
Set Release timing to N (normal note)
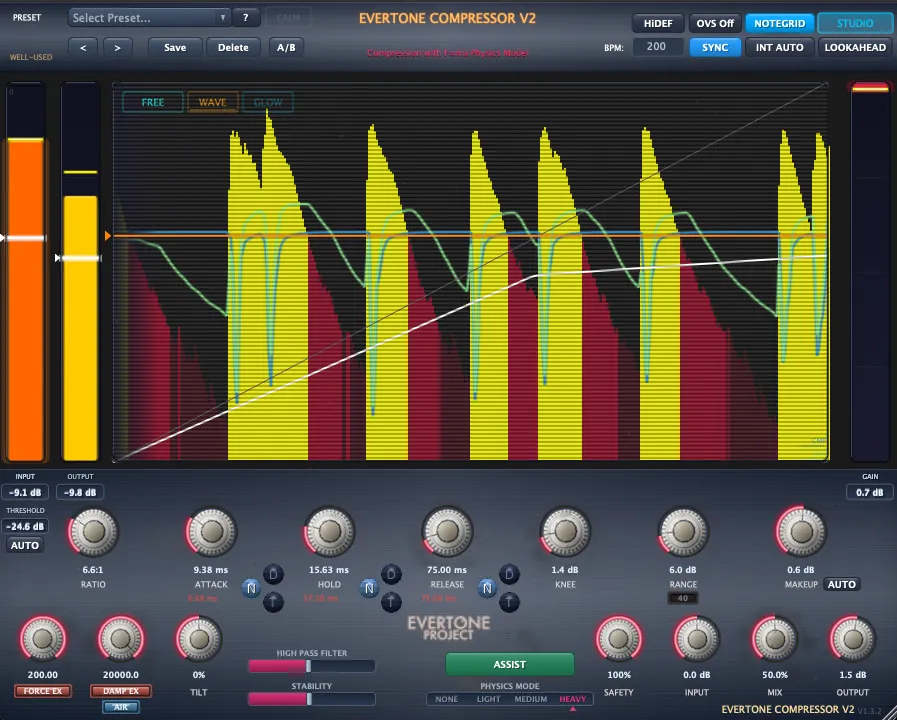[x=487, y=588]
